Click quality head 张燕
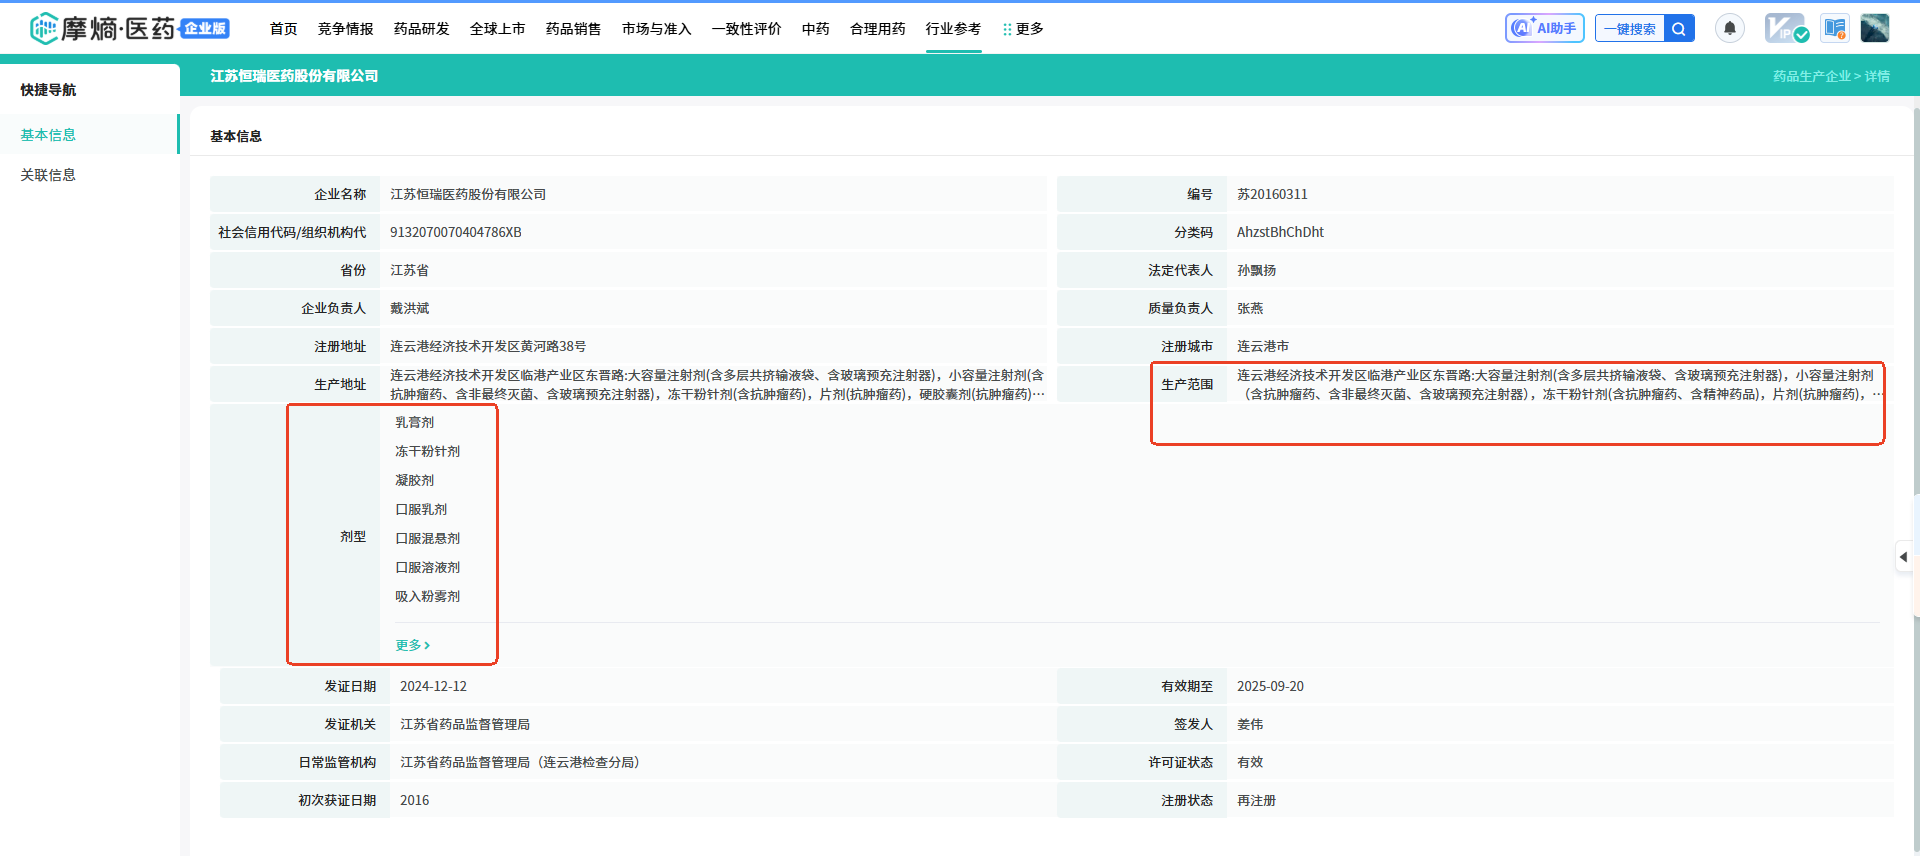The height and width of the screenshot is (856, 1920). pos(1250,308)
